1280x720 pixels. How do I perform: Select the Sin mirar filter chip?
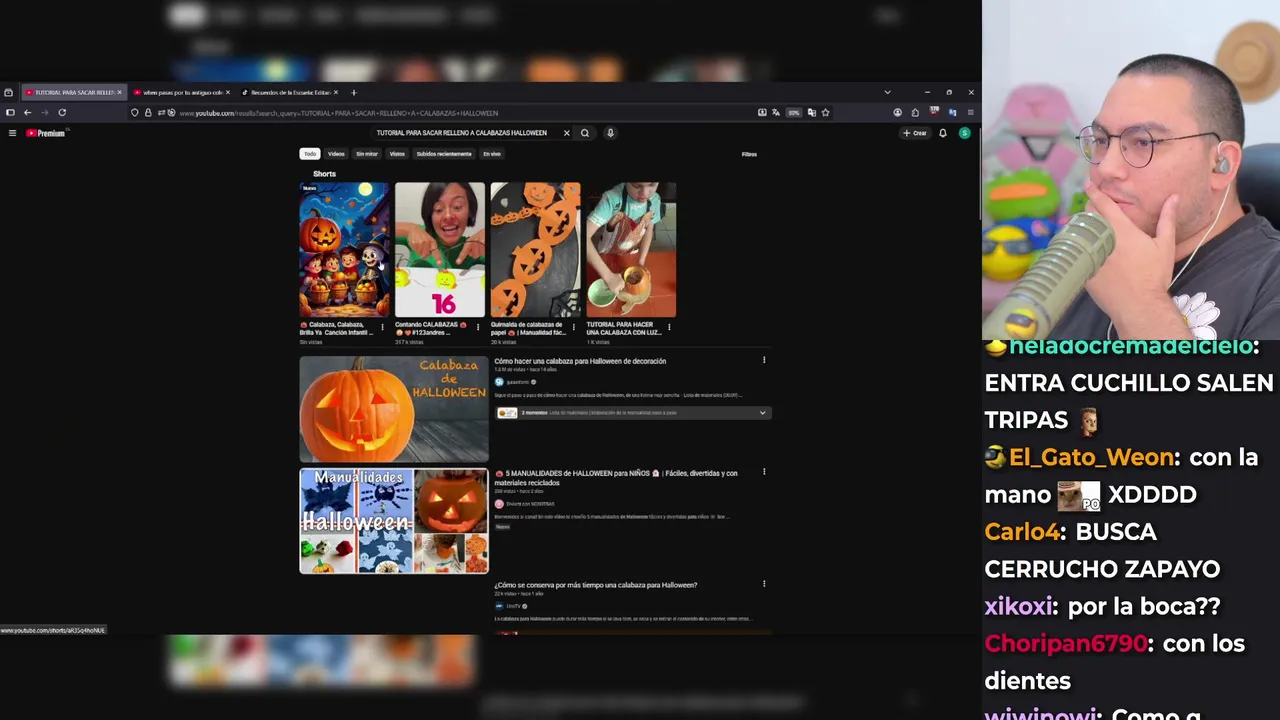(x=367, y=154)
